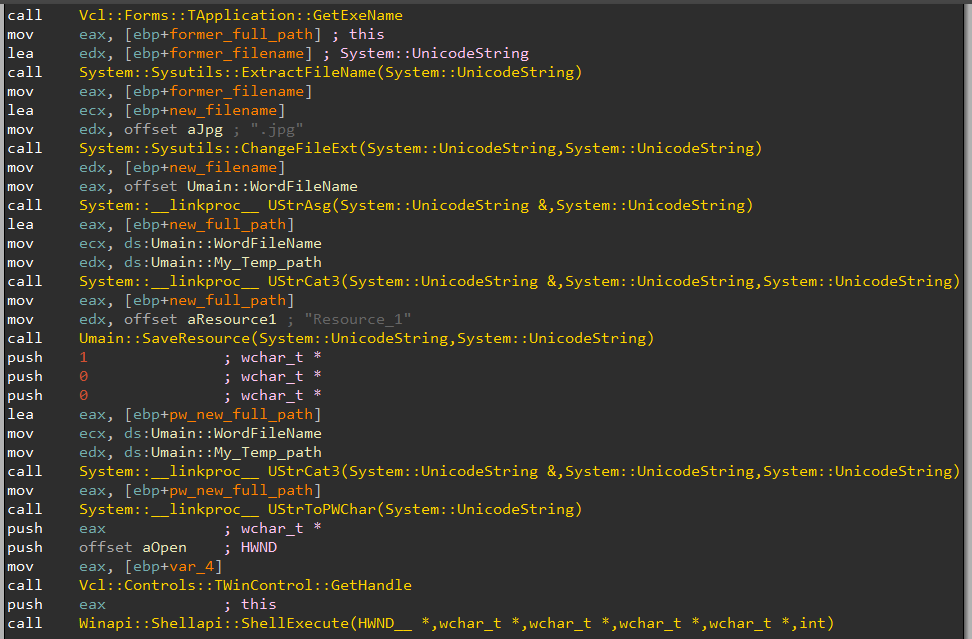The height and width of the screenshot is (639, 972).
Task: Click former_filename in the mov eax line
Action: (x=237, y=91)
